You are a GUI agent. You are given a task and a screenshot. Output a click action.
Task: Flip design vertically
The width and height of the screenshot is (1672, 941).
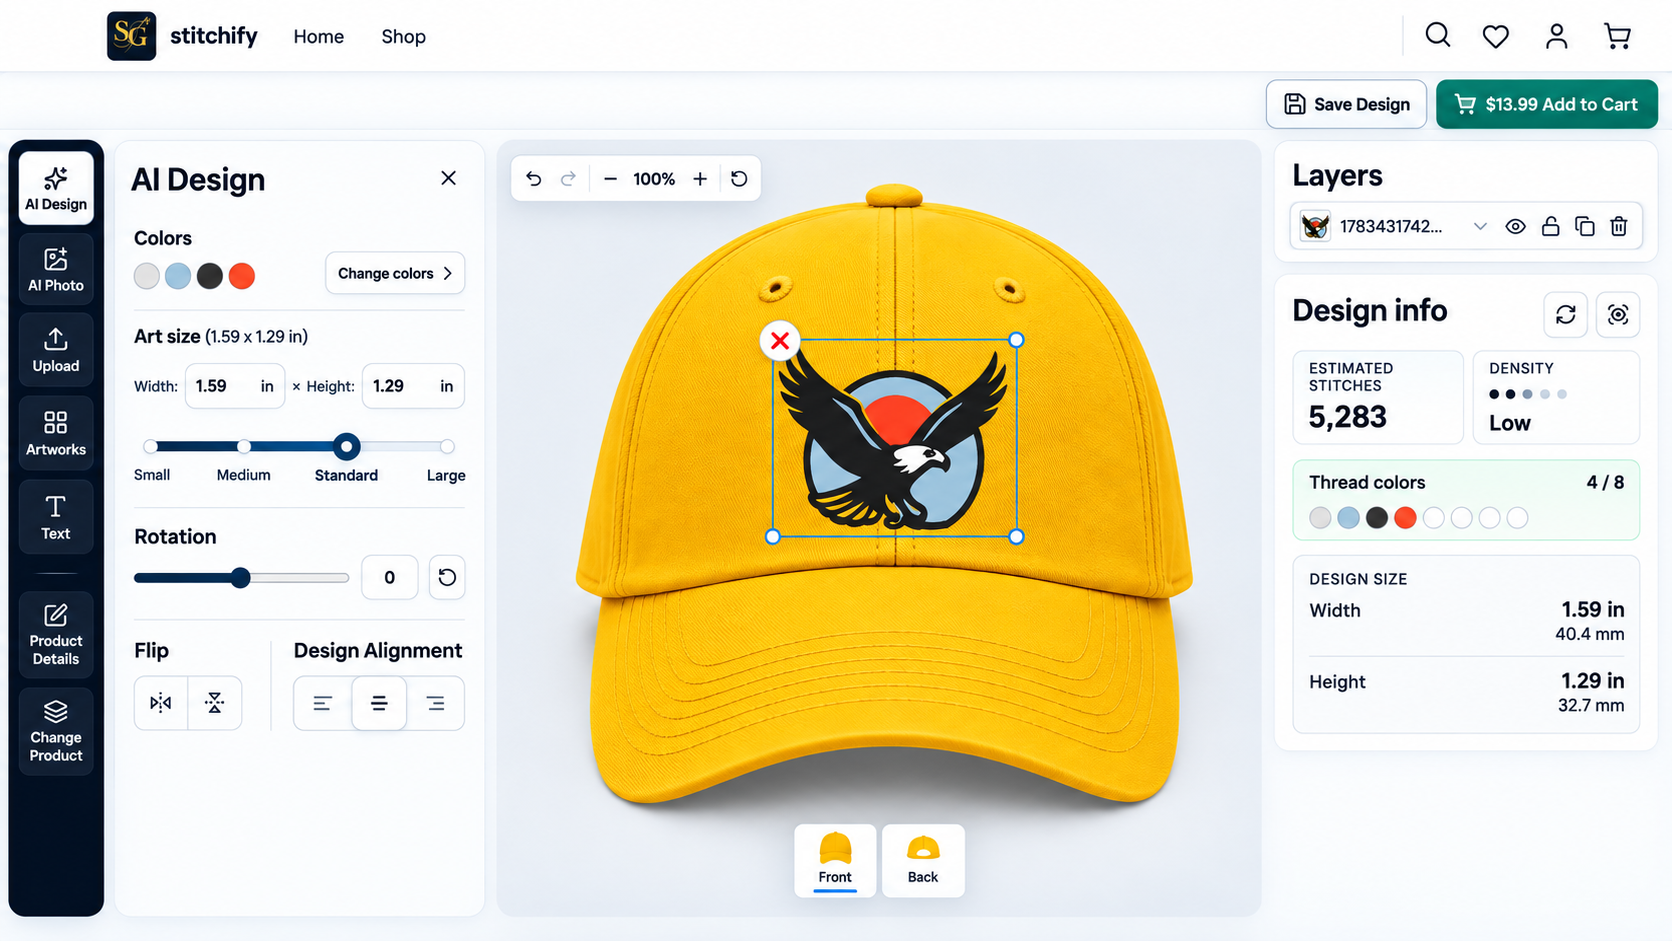pos(215,703)
